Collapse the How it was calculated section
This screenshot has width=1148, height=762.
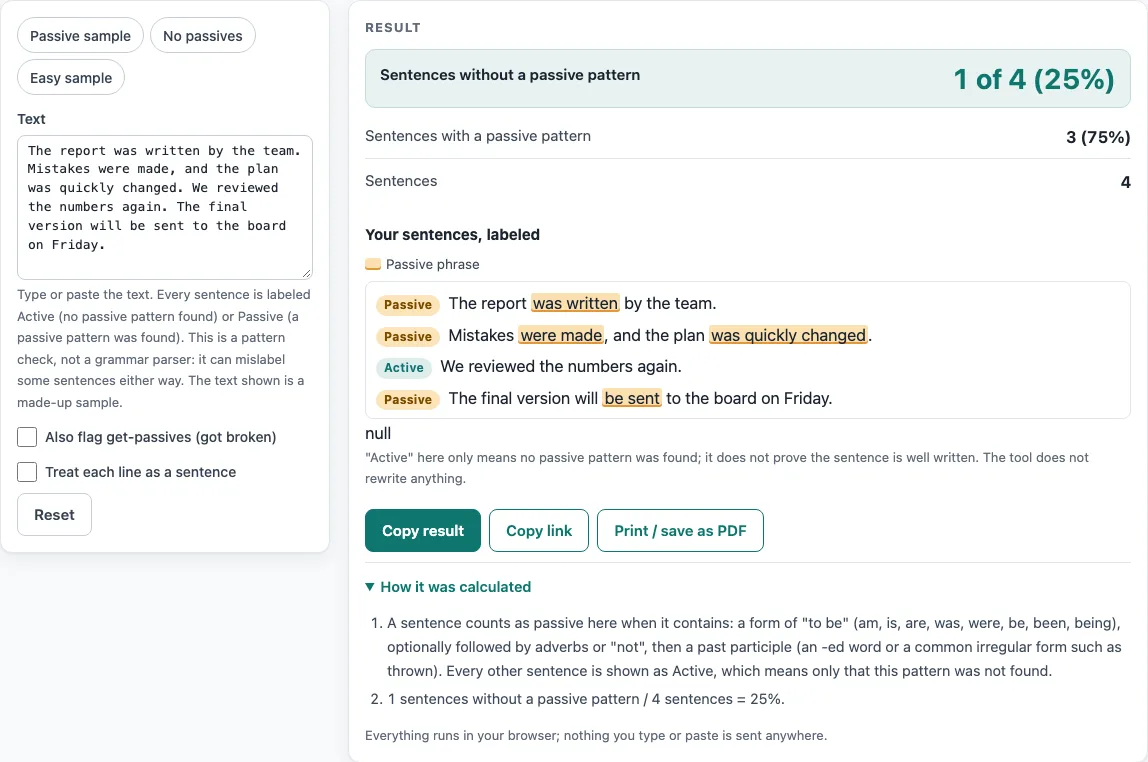click(x=448, y=587)
